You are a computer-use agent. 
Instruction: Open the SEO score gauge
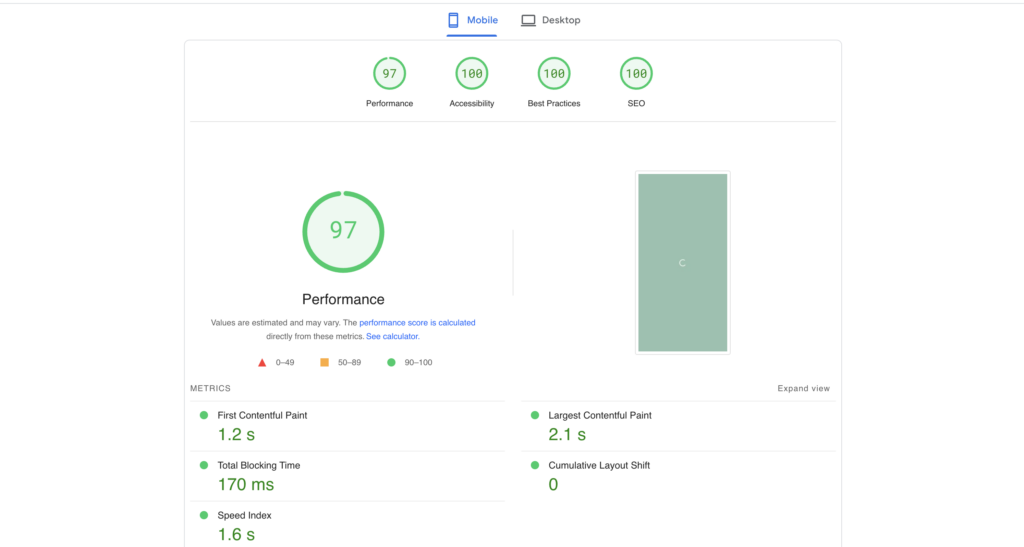636,73
